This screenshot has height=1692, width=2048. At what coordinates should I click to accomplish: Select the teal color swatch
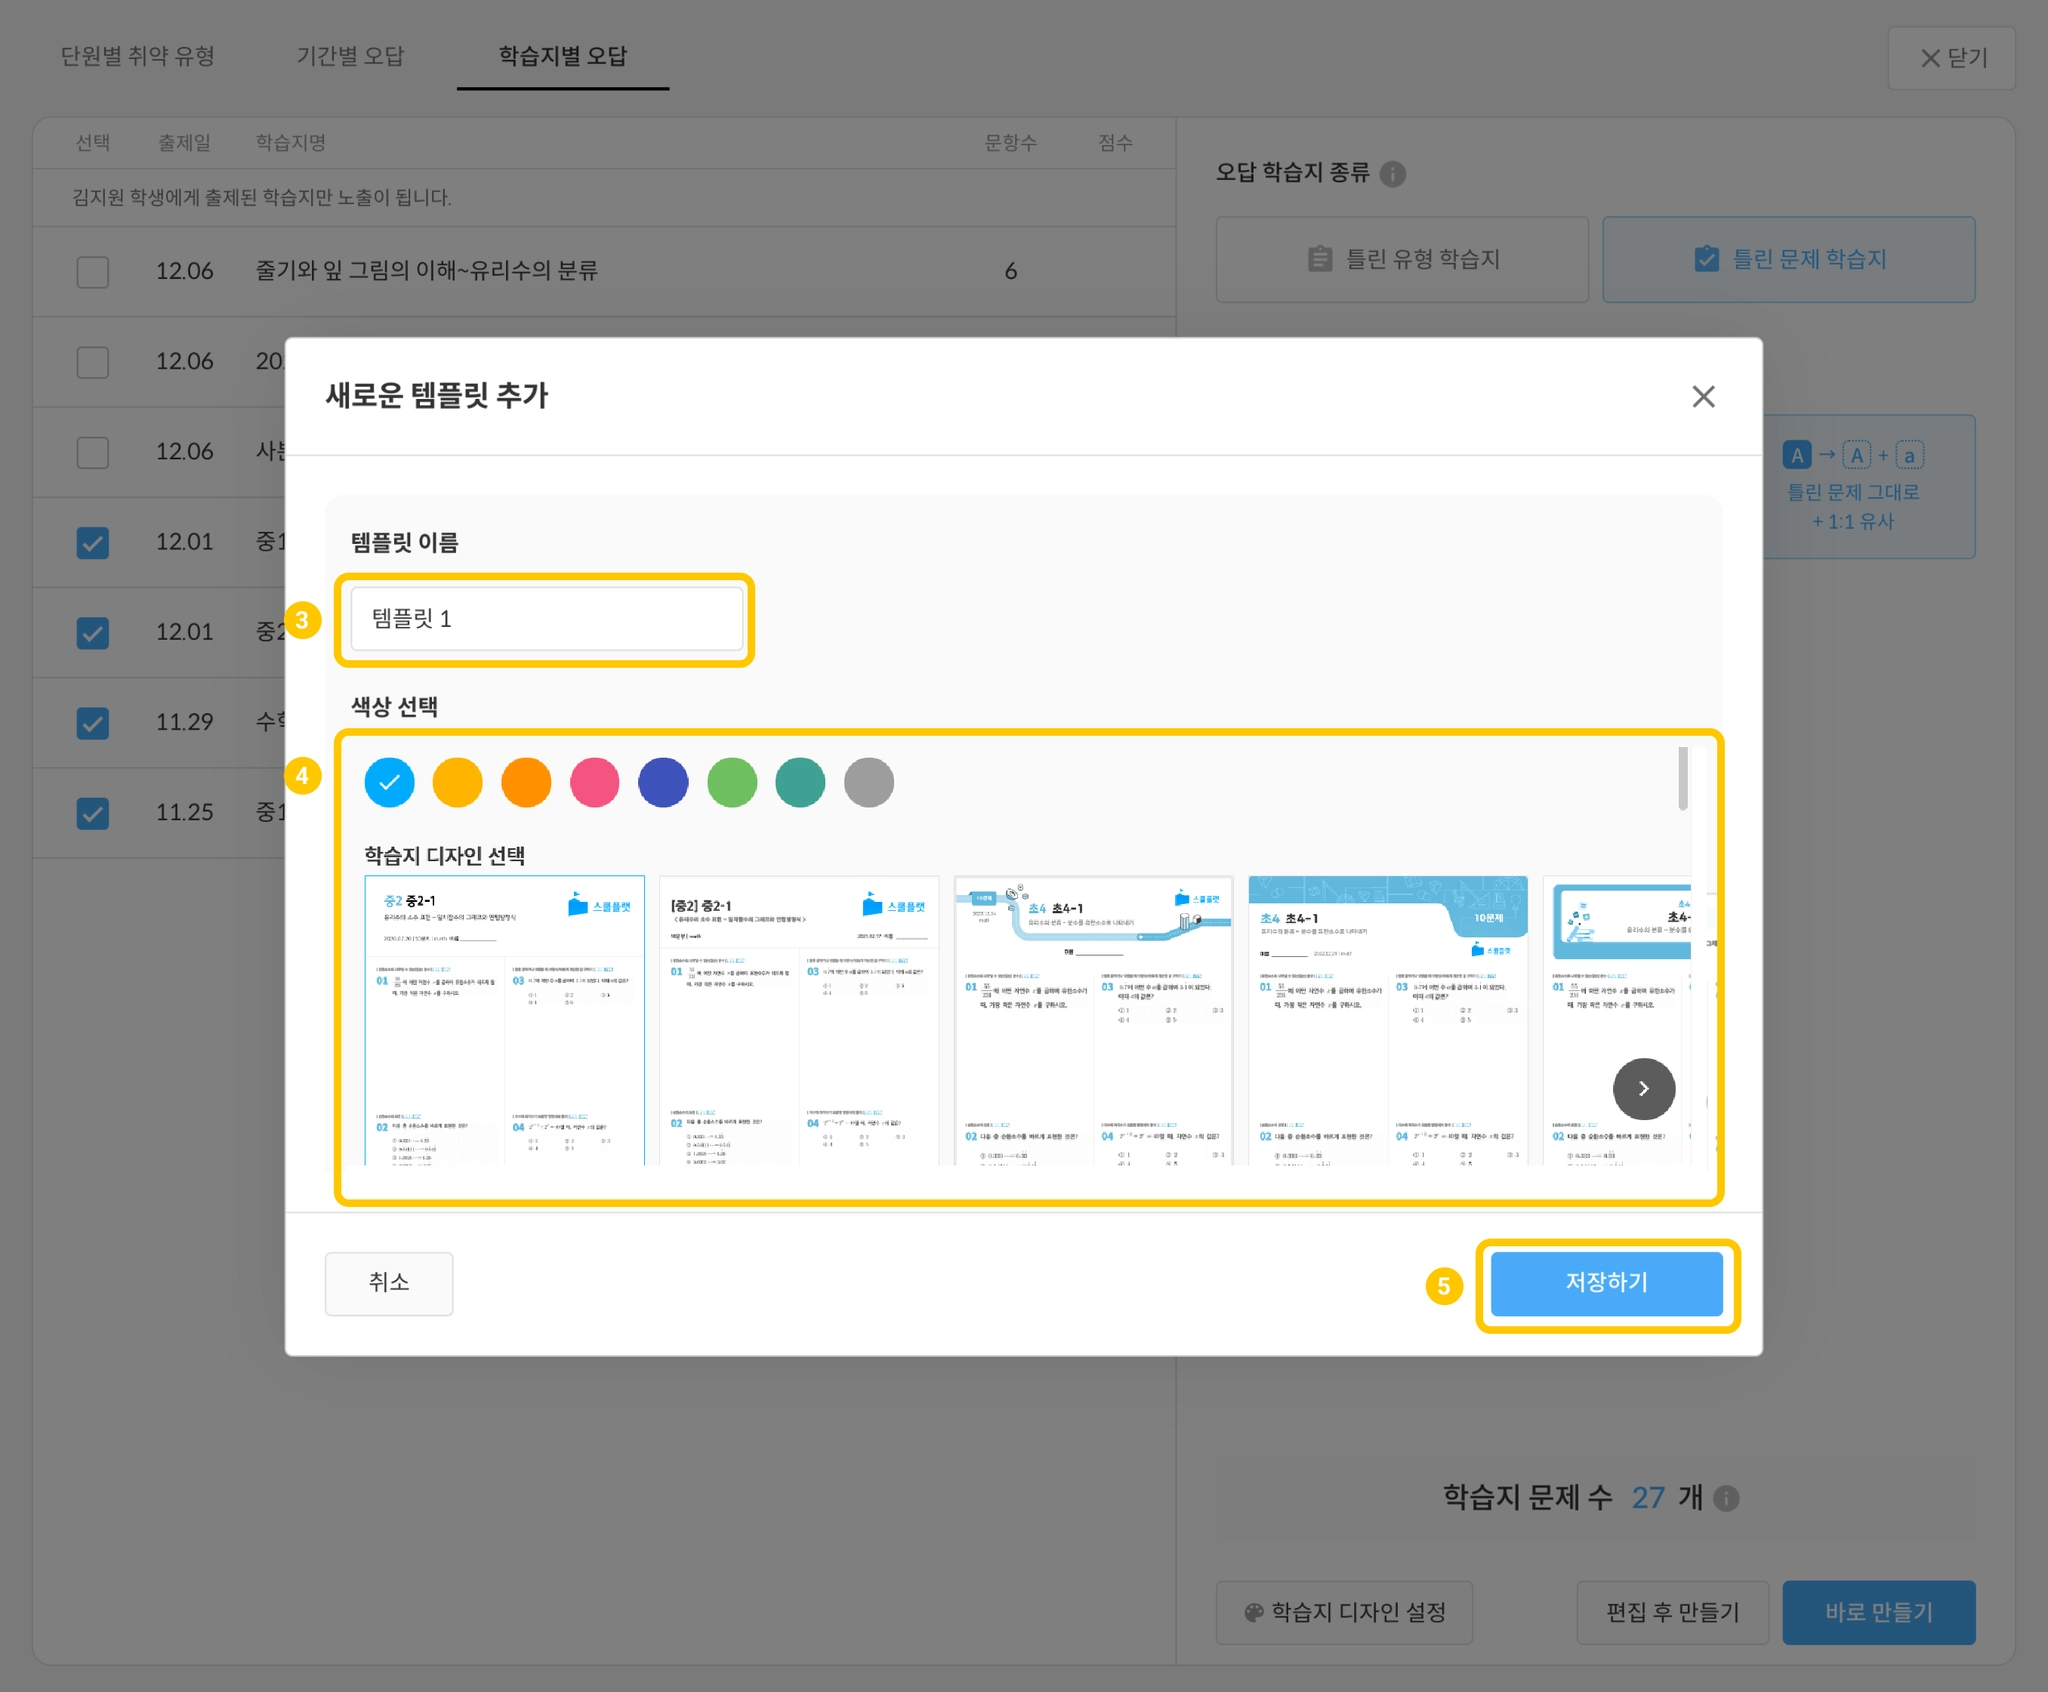pos(800,782)
